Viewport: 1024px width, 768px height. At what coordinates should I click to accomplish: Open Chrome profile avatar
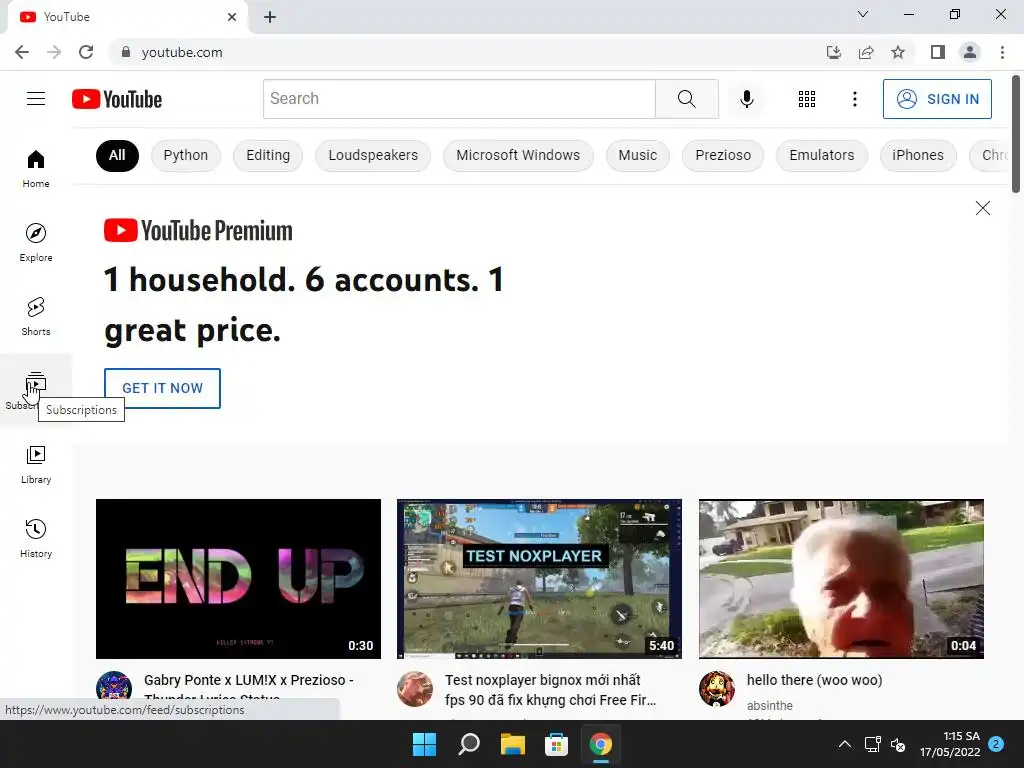pos(970,52)
